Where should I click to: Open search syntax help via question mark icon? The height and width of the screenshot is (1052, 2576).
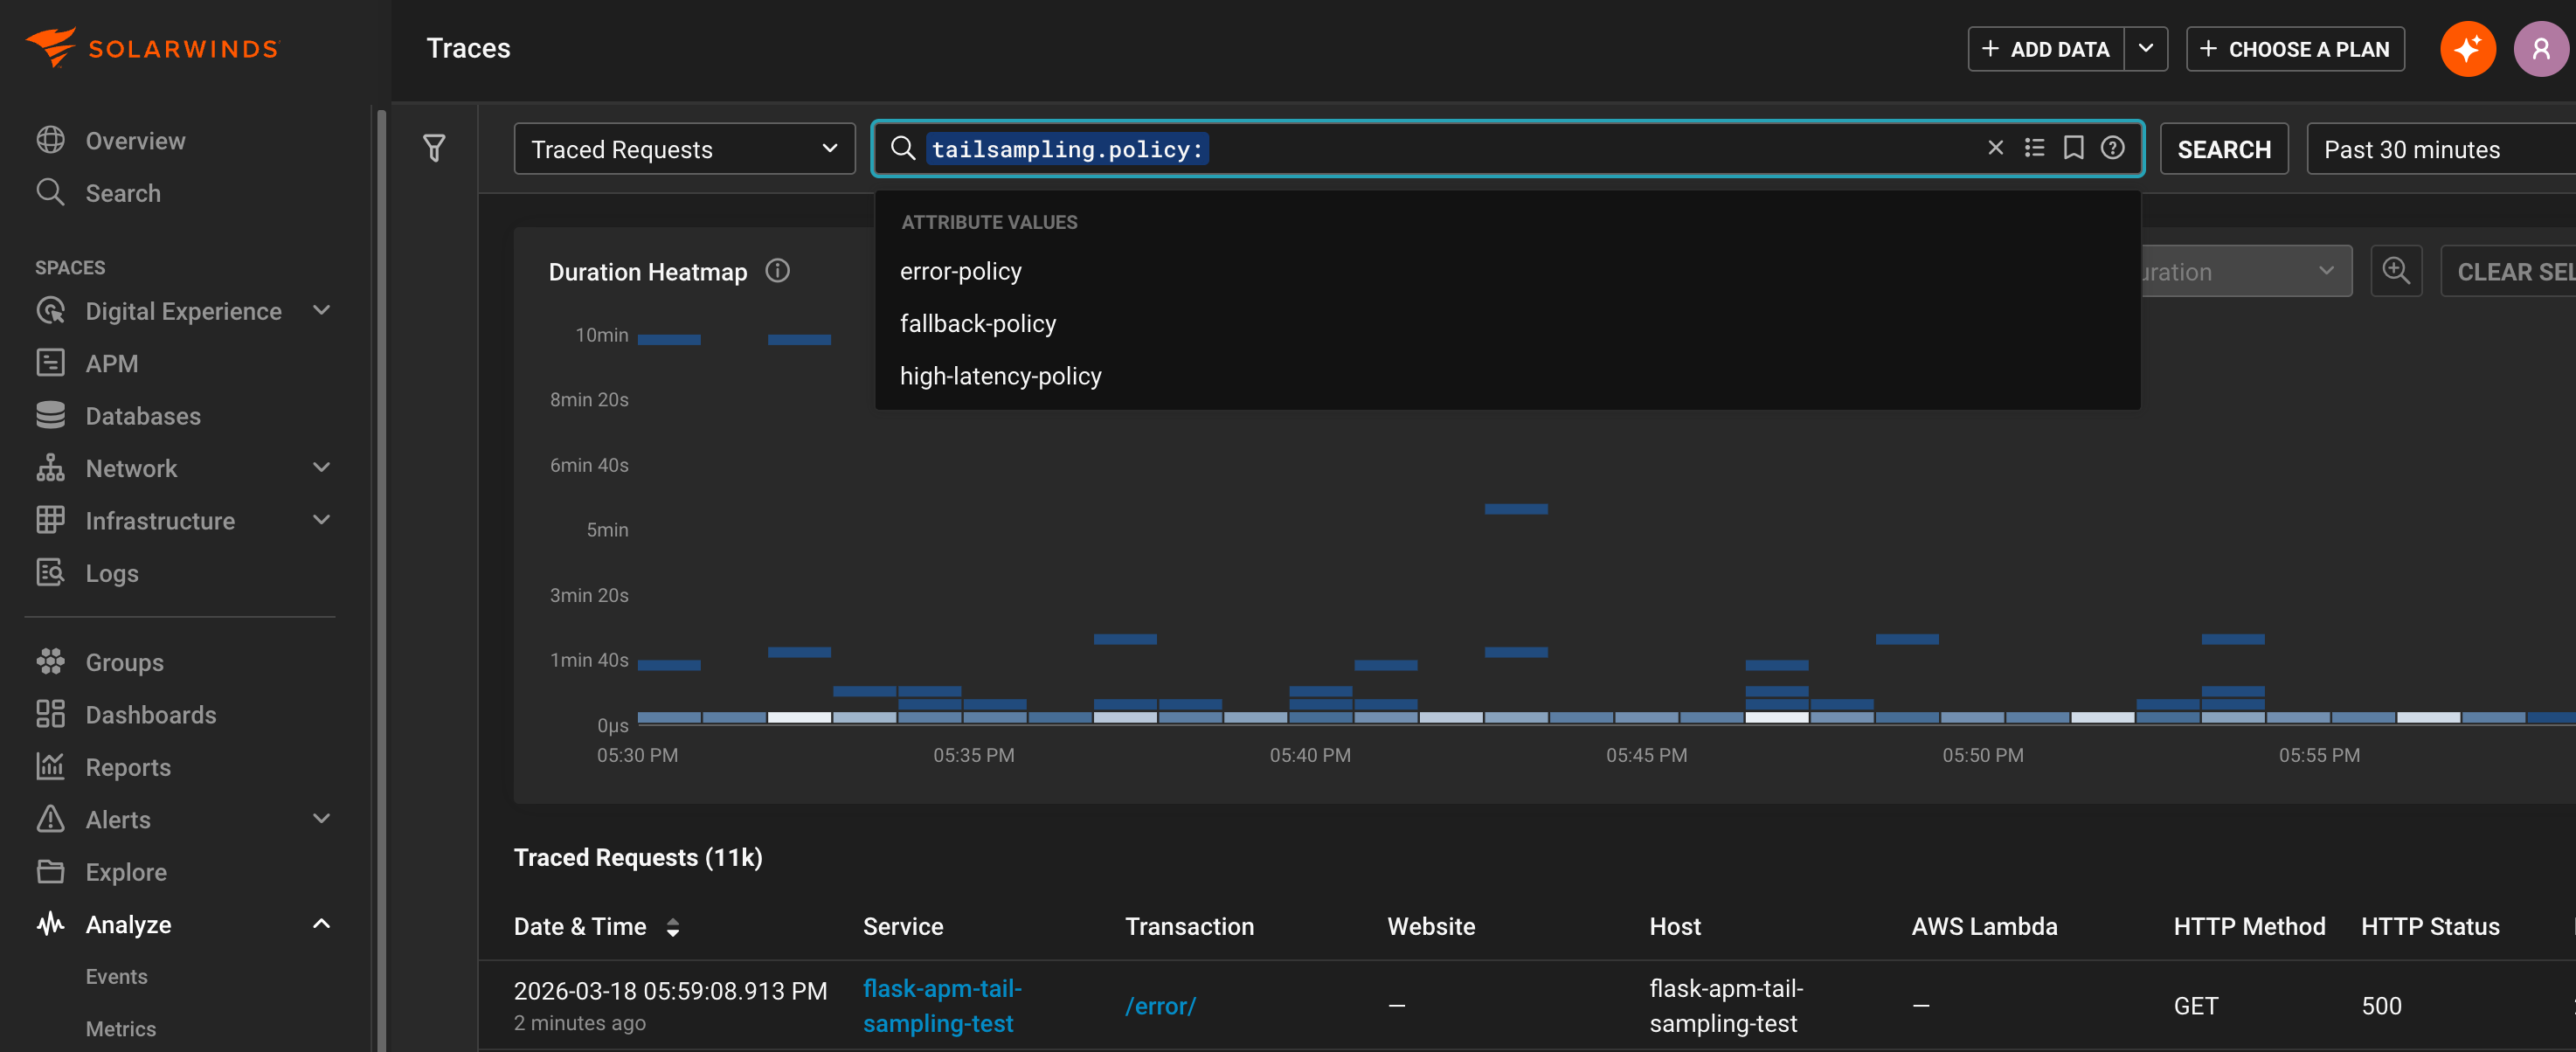(2112, 148)
